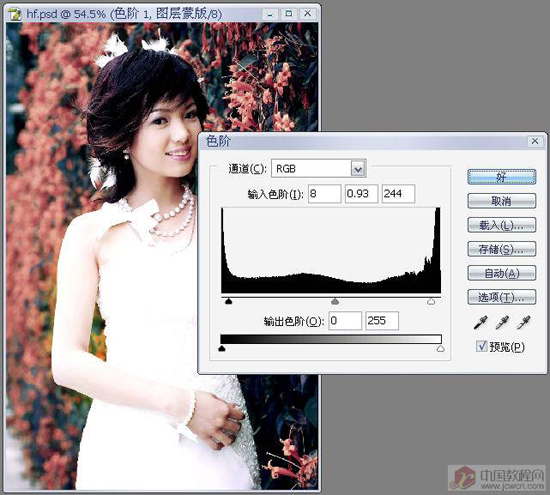Click the 载入(L) load button
The width and height of the screenshot is (550, 495).
[x=502, y=225]
